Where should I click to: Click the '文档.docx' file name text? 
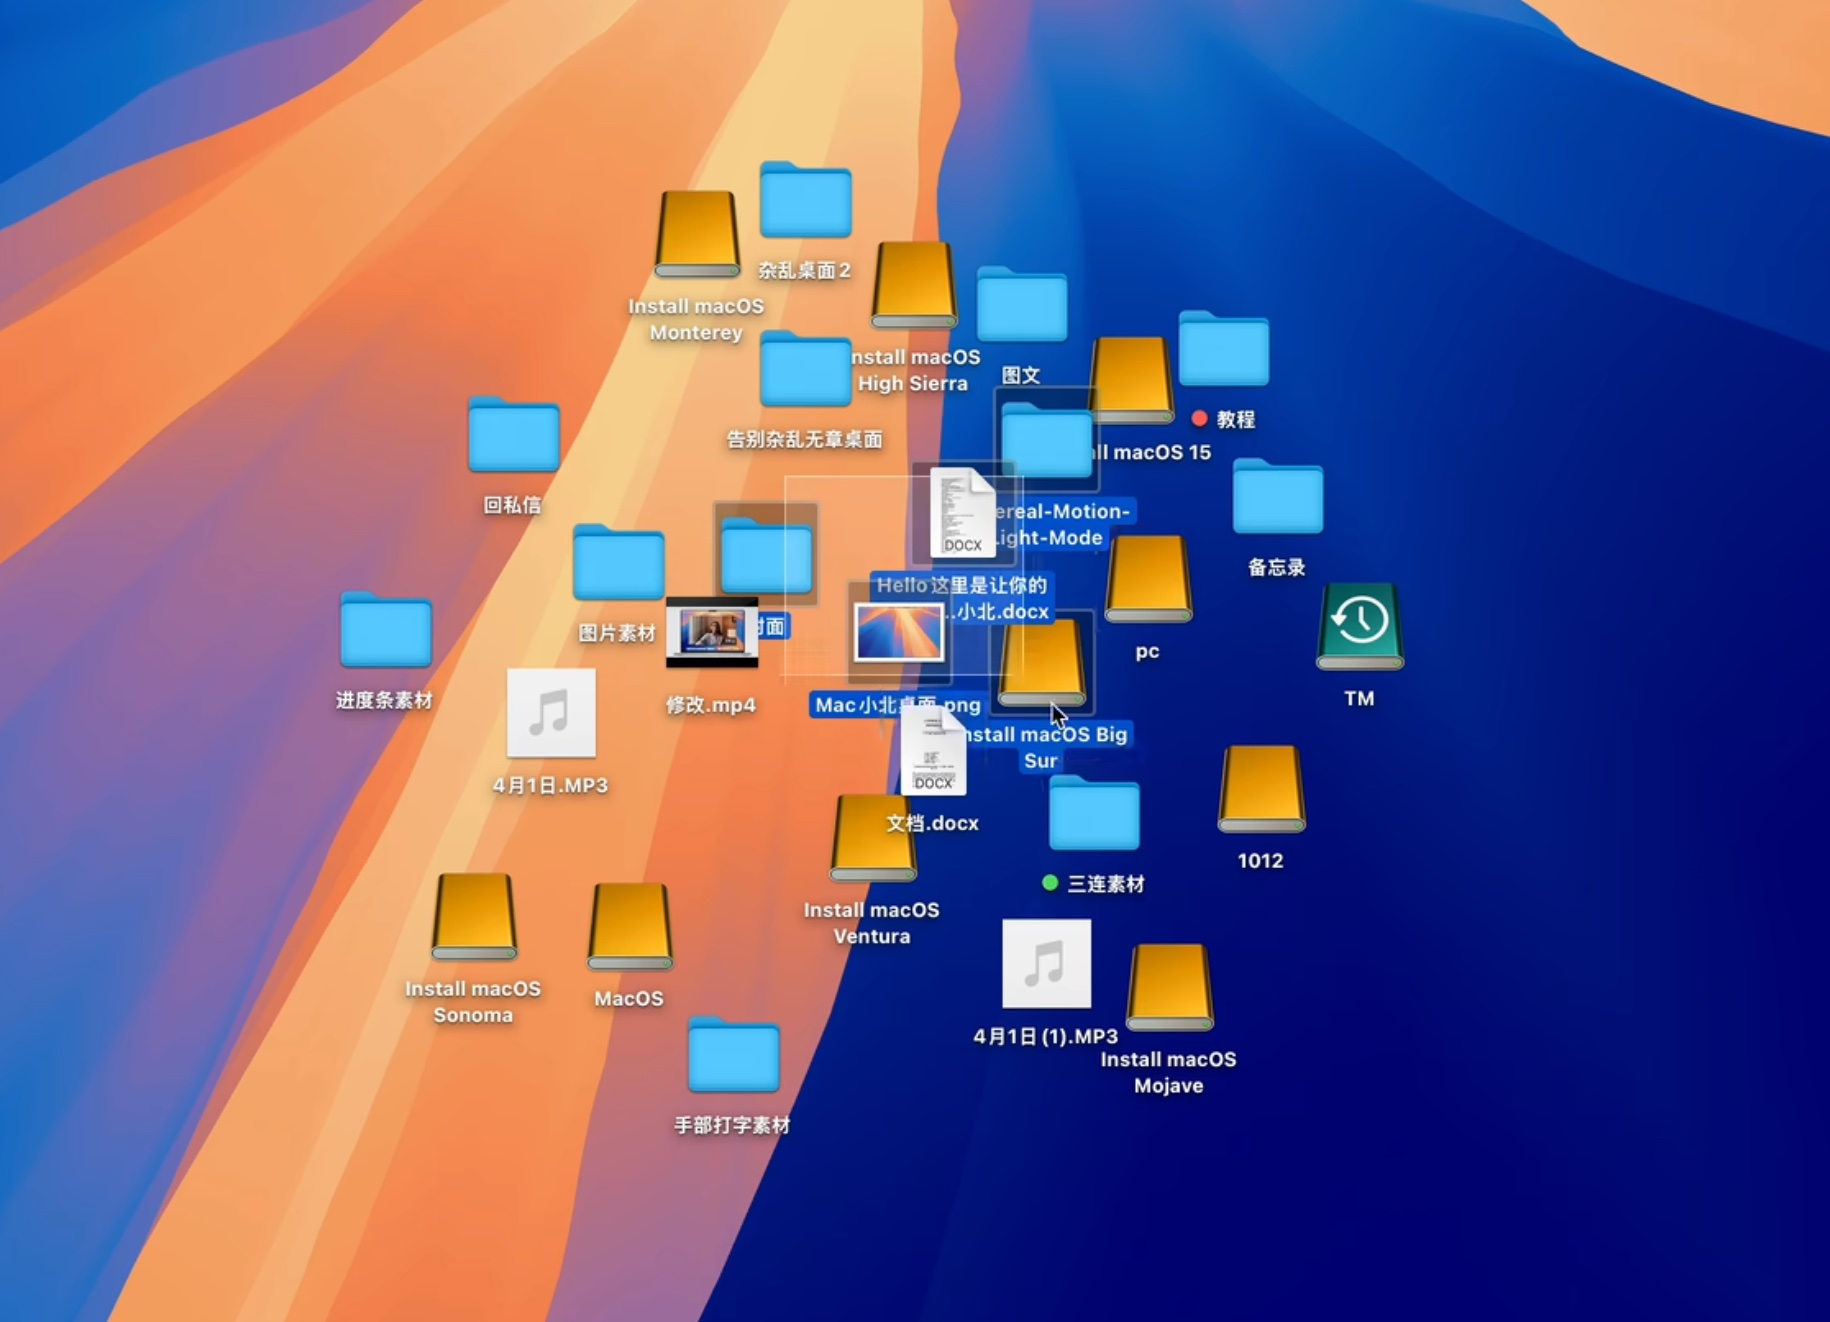pos(932,823)
